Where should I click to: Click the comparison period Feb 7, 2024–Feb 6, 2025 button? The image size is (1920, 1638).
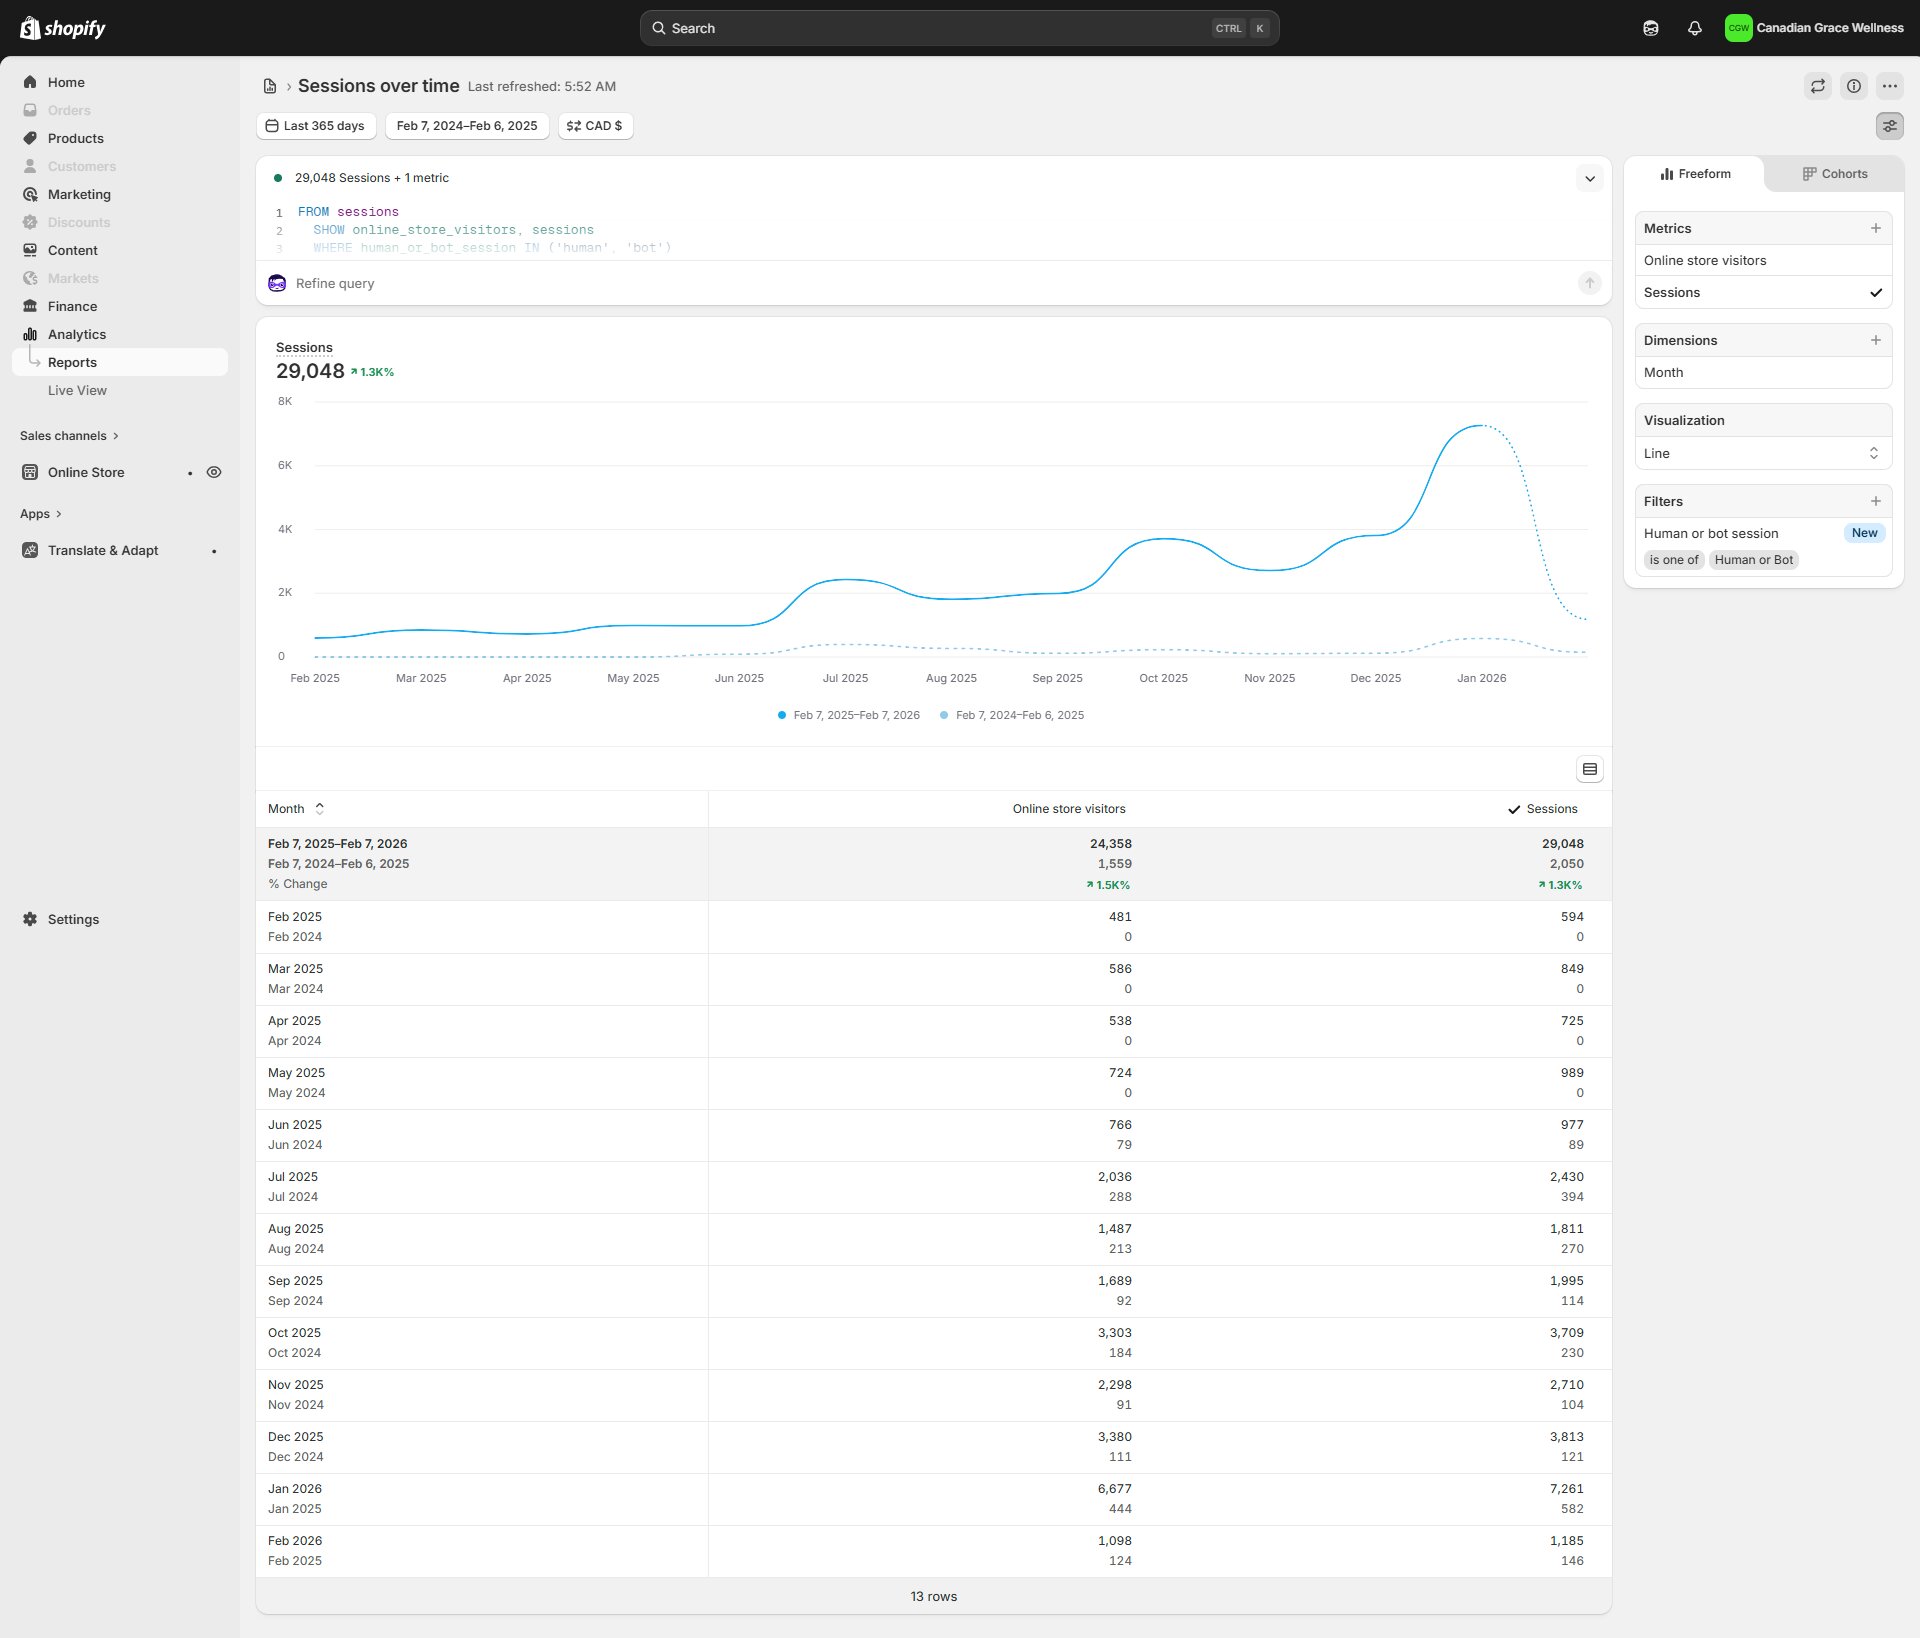(466, 126)
